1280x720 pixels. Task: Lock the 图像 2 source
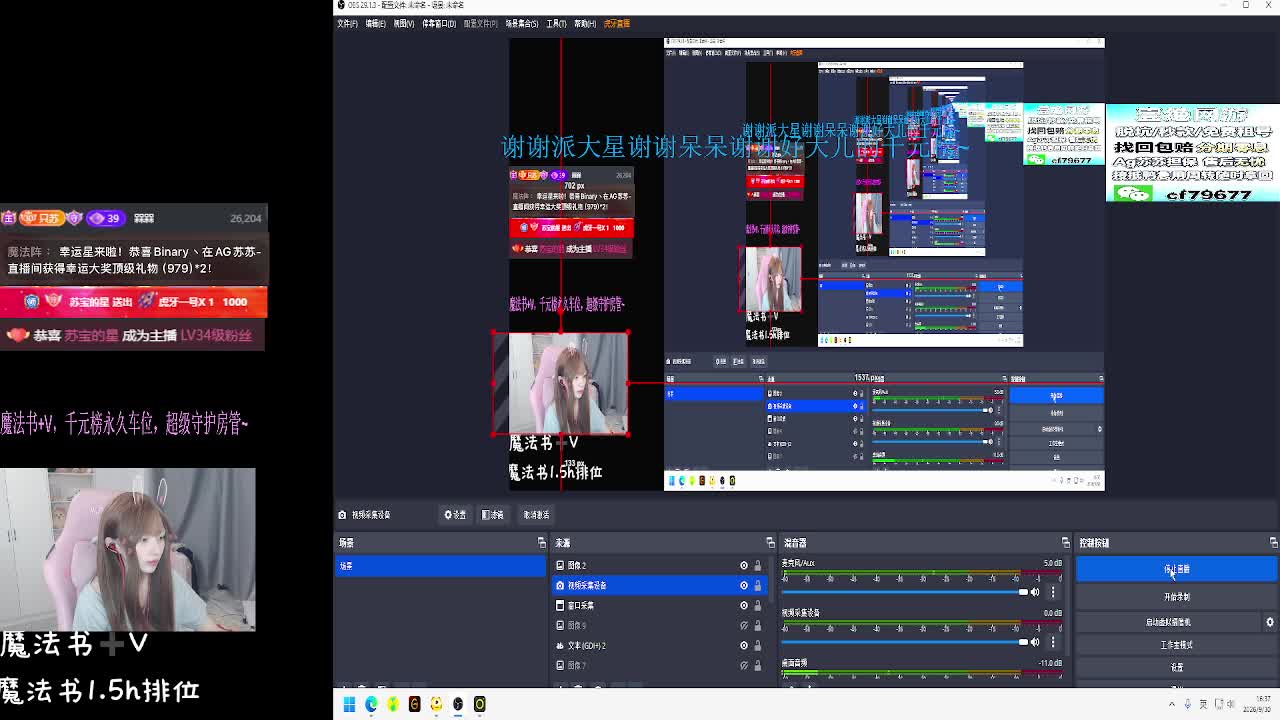pos(757,565)
